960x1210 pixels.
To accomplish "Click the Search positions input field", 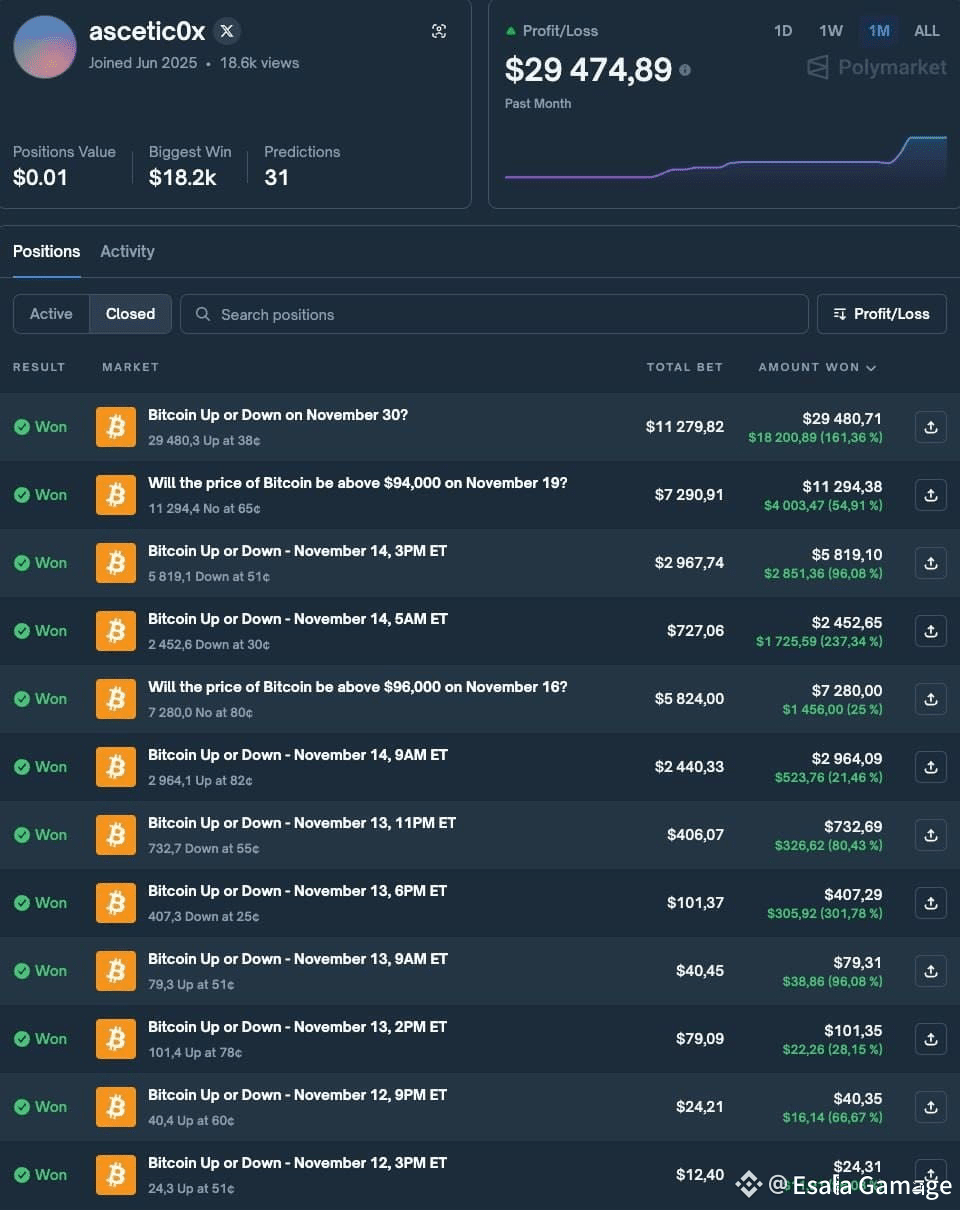I will click(x=494, y=314).
